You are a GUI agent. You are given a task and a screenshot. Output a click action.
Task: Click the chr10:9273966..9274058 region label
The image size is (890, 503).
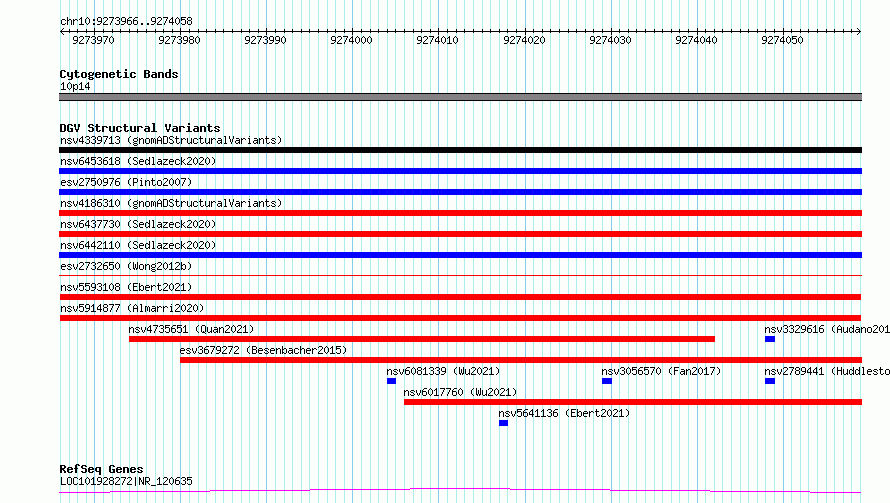point(126,21)
